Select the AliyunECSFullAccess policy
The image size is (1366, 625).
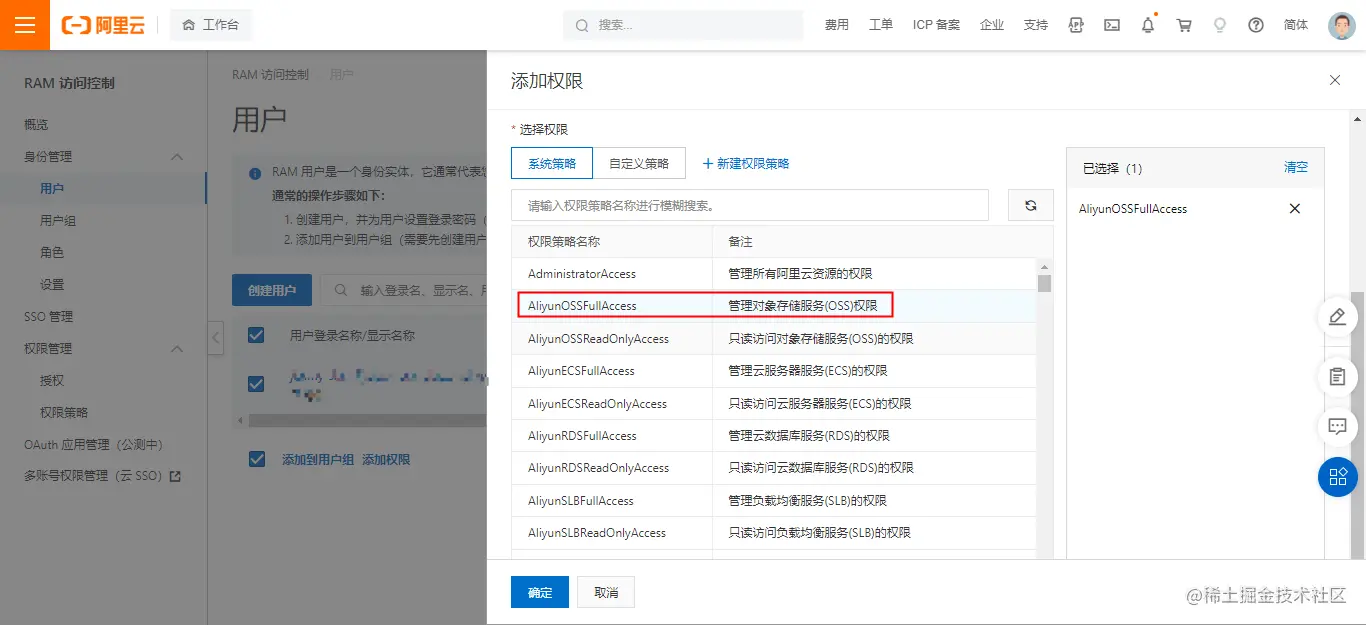pyautogui.click(x=774, y=371)
